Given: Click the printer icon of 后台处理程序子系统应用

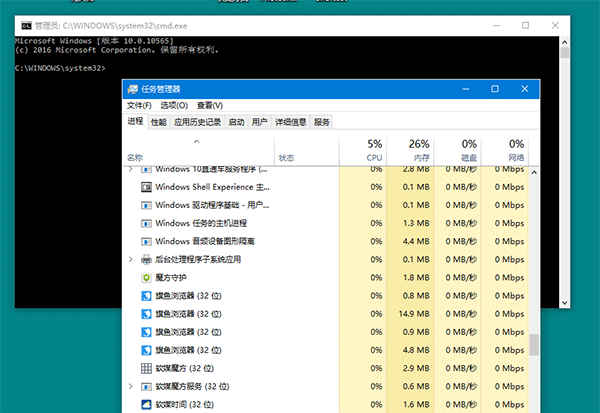Looking at the screenshot, I should coord(146,260).
